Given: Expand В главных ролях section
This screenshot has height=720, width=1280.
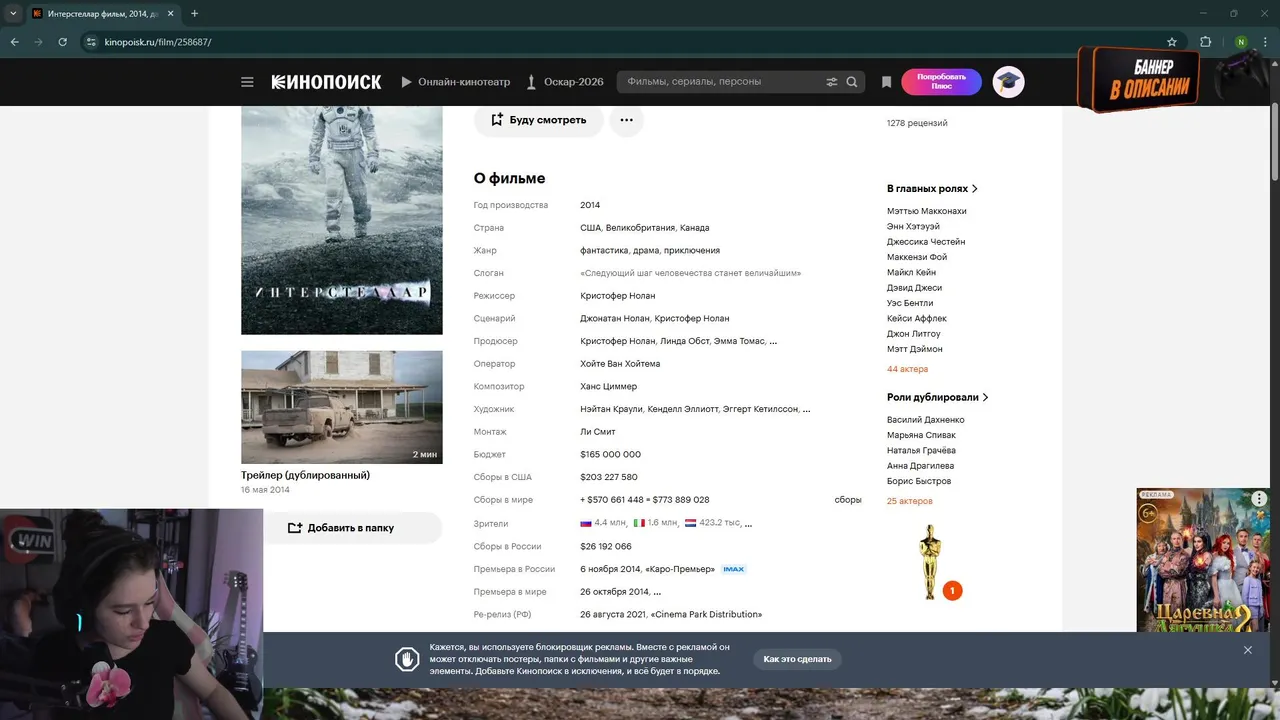Looking at the screenshot, I should (932, 188).
